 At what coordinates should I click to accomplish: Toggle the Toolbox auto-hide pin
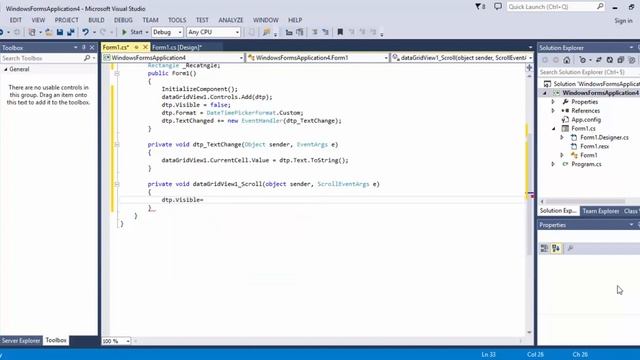84,47
